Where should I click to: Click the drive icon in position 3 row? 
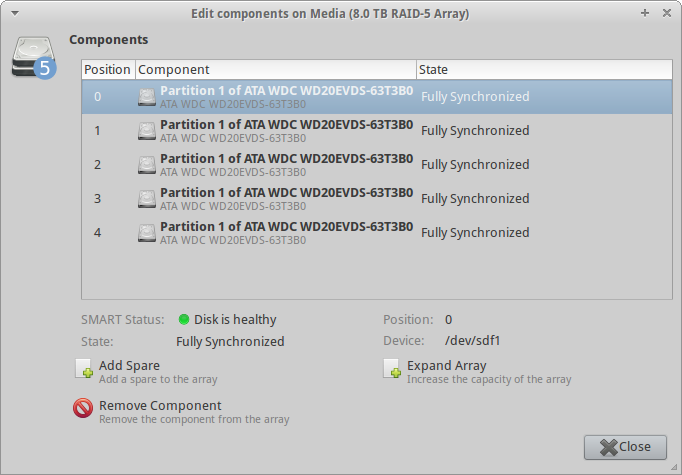pyautogui.click(x=147, y=199)
